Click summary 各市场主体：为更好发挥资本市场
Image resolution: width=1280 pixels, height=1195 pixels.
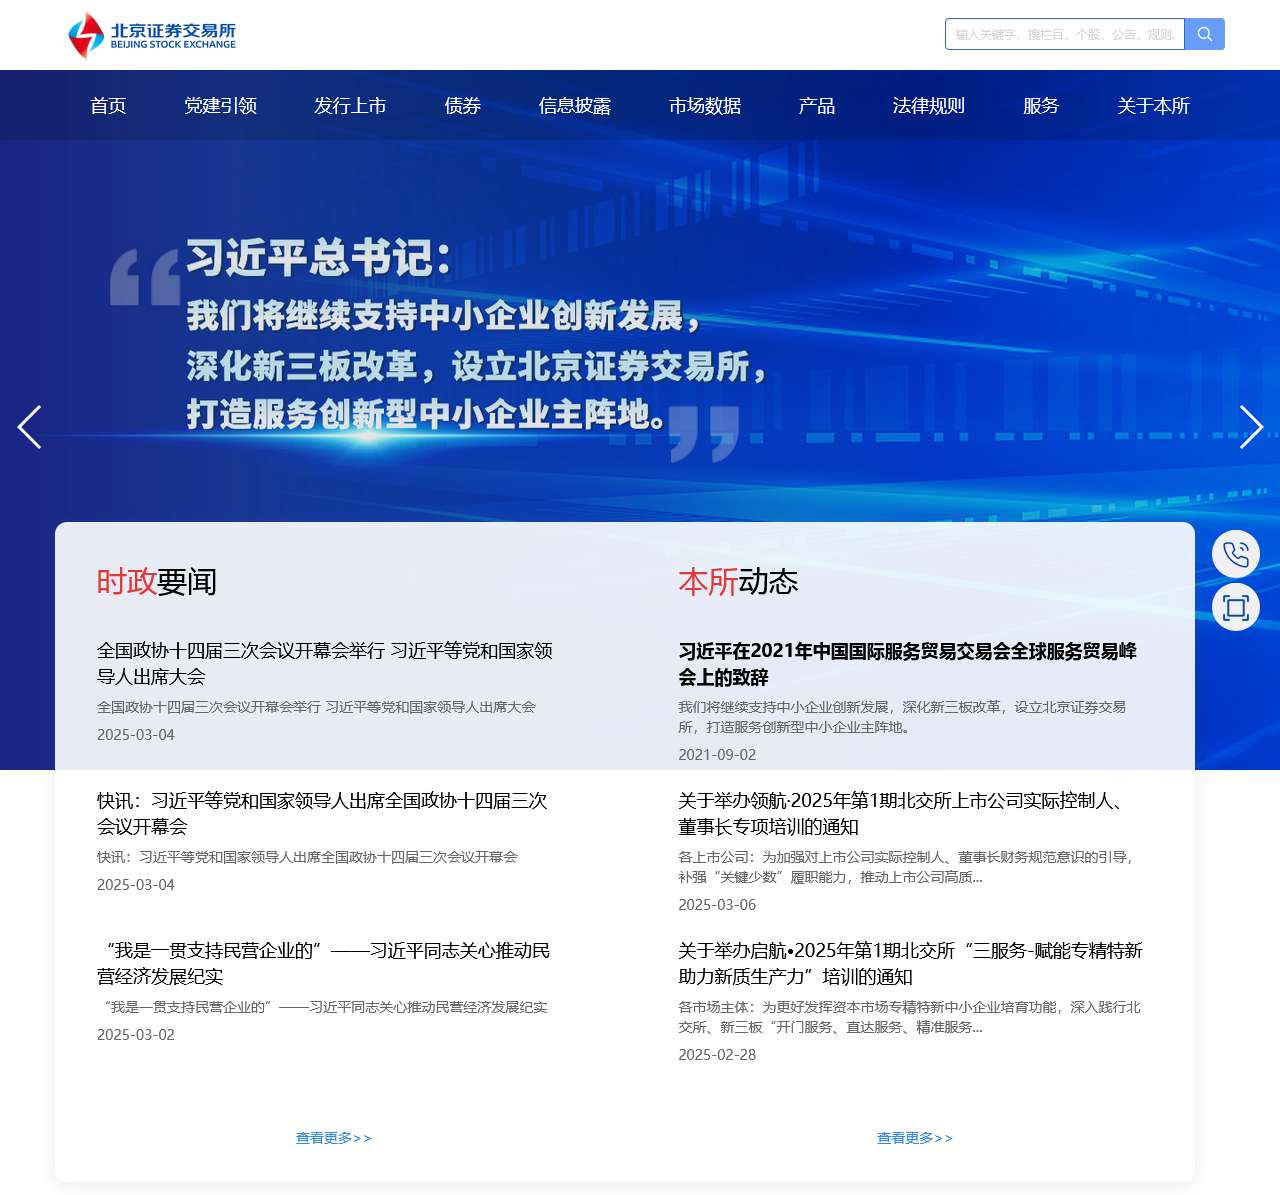[x=909, y=1017]
